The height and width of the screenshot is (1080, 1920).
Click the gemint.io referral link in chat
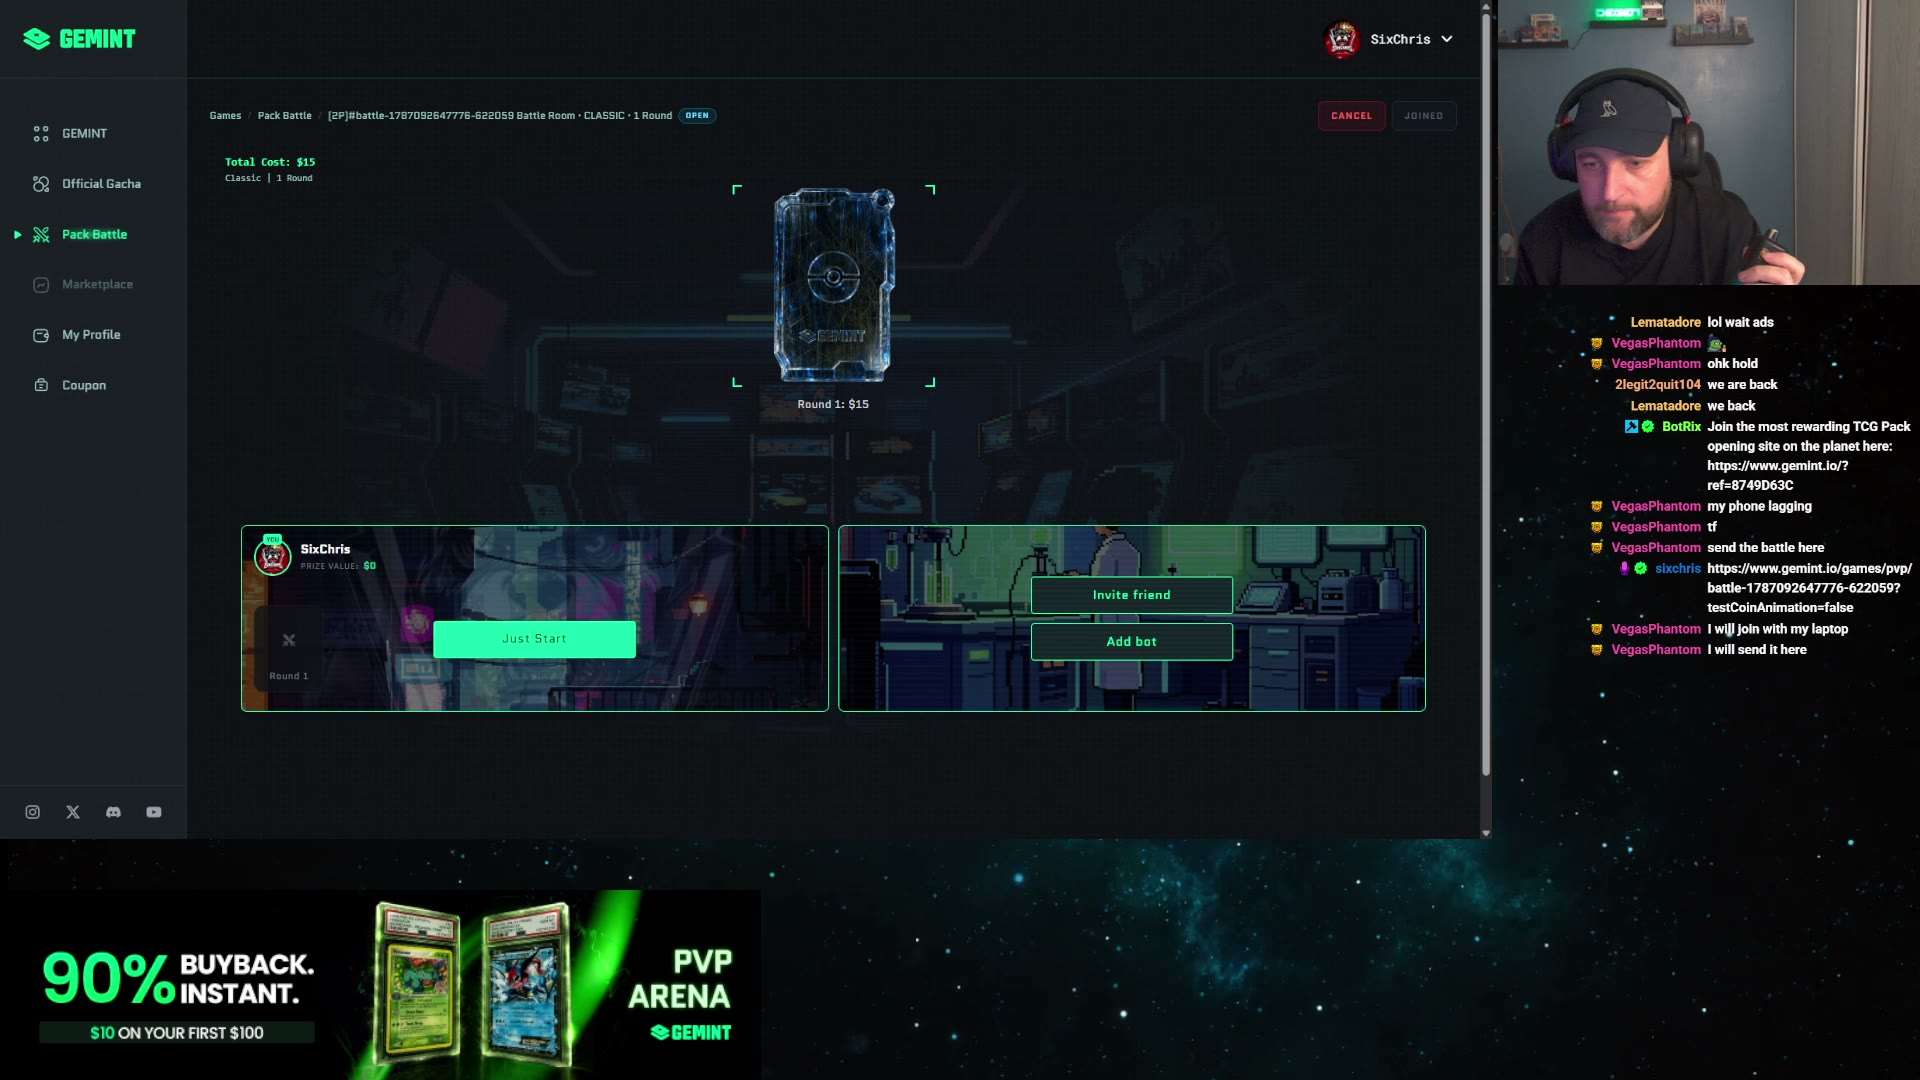pos(1777,476)
